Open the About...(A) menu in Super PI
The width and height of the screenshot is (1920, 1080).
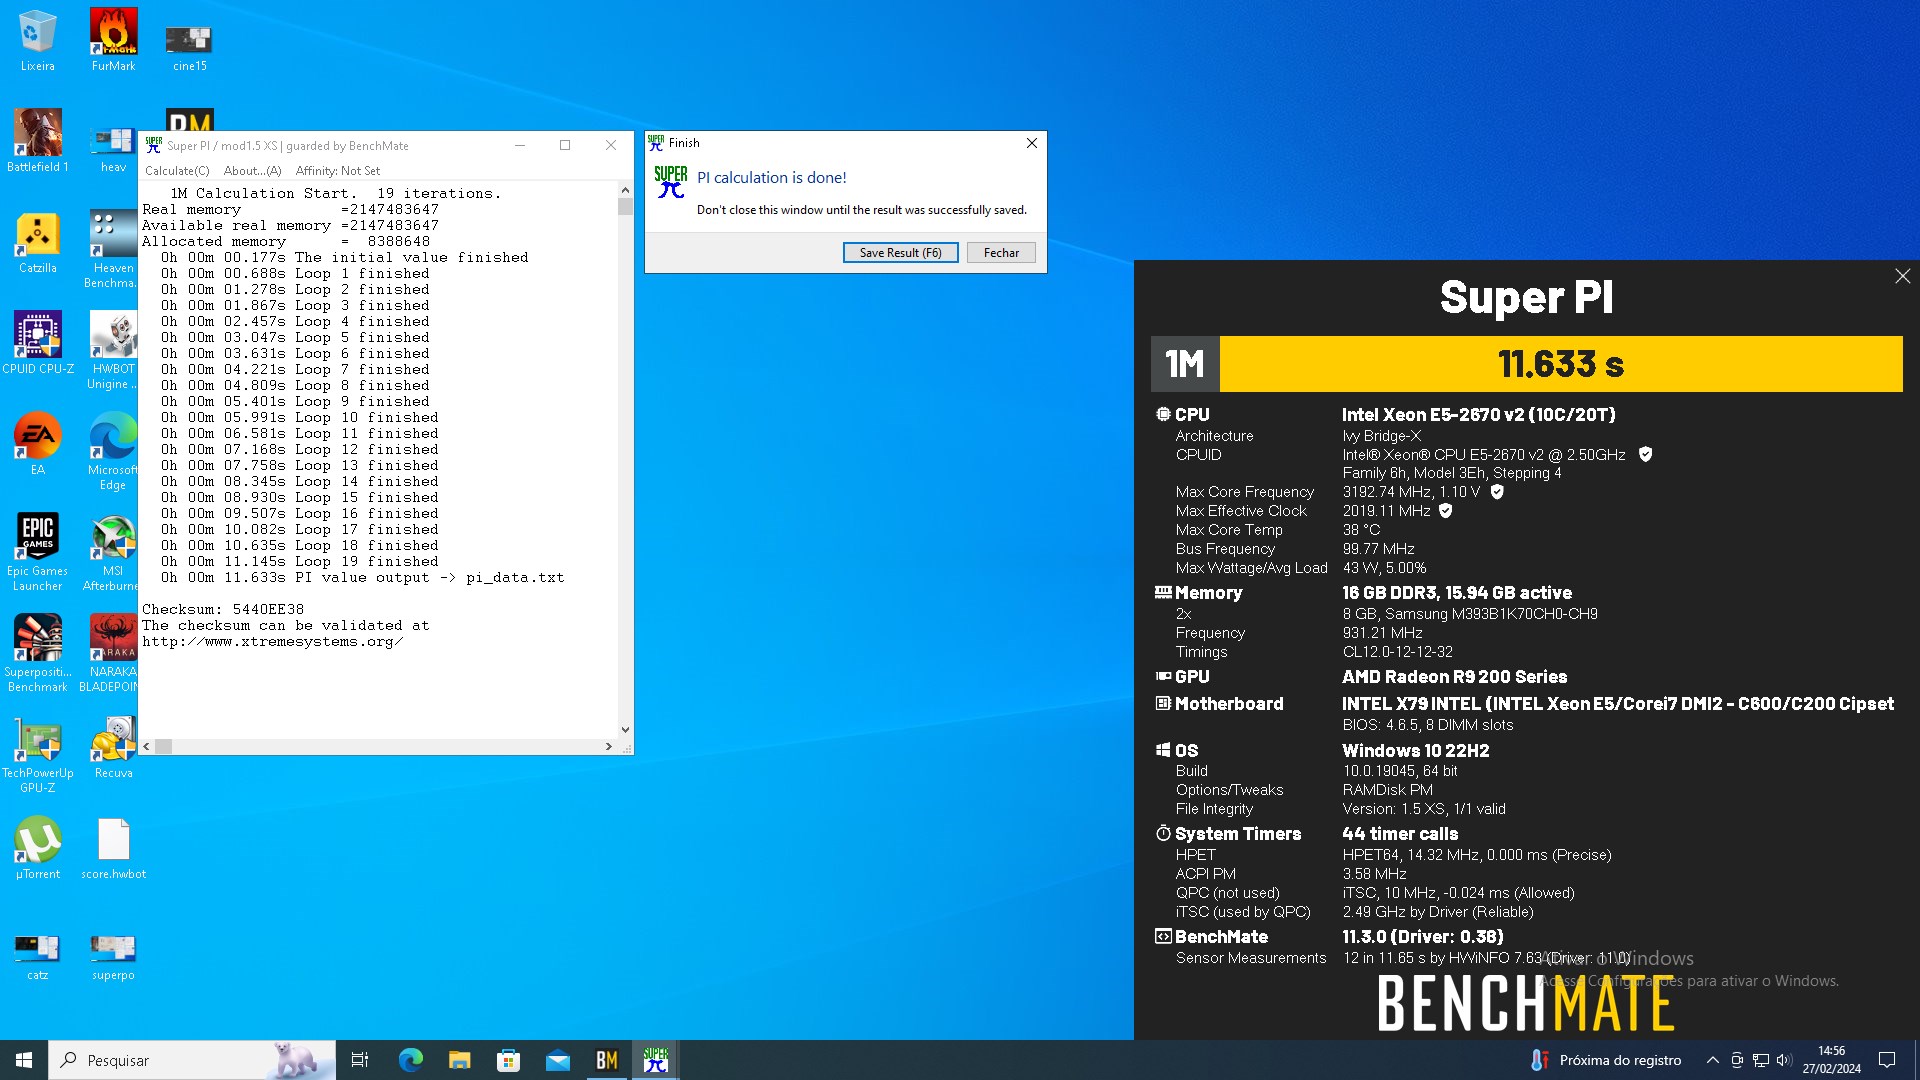pos(253,171)
